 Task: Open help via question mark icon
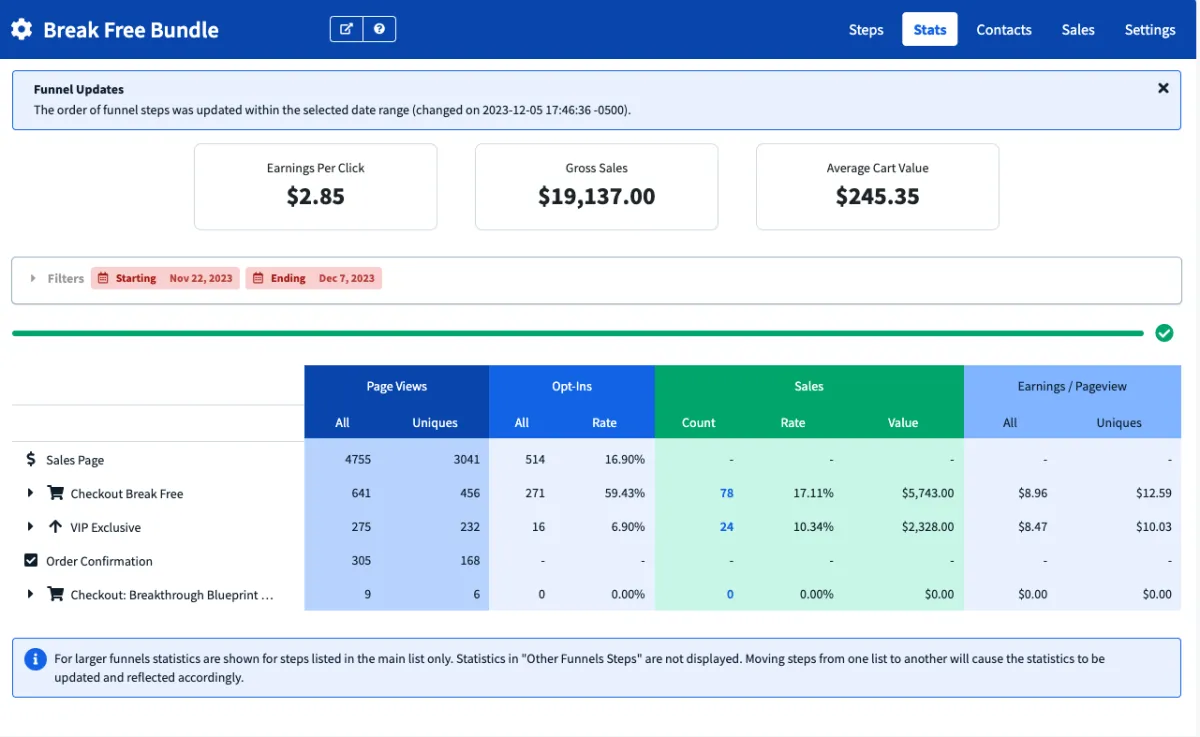coord(379,29)
